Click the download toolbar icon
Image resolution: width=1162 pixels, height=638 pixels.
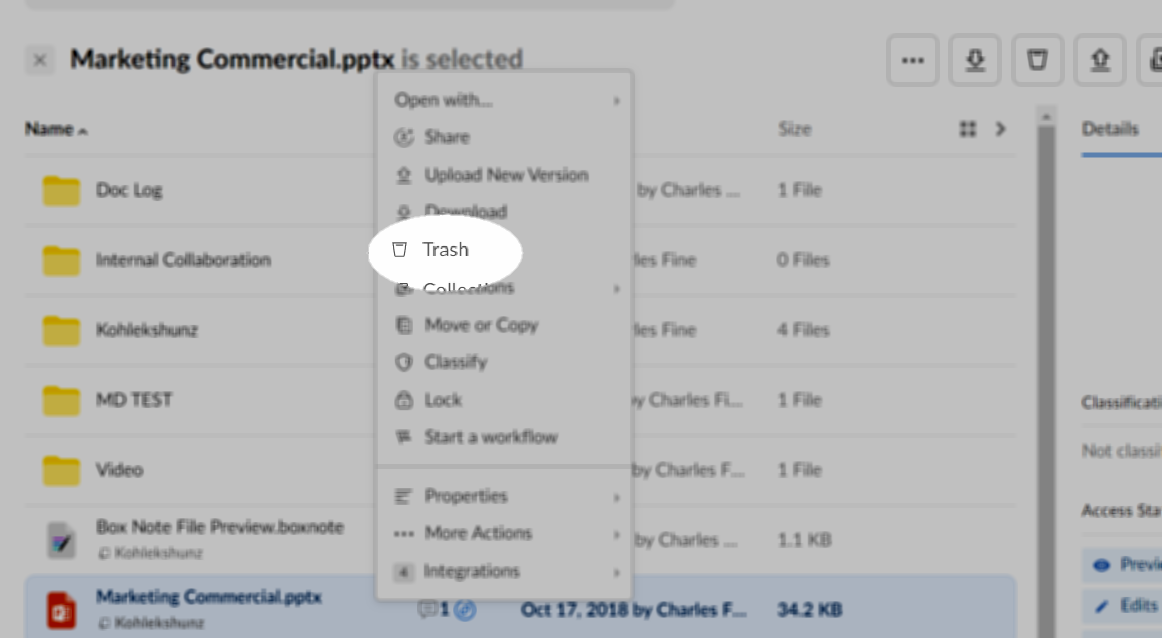pos(975,60)
